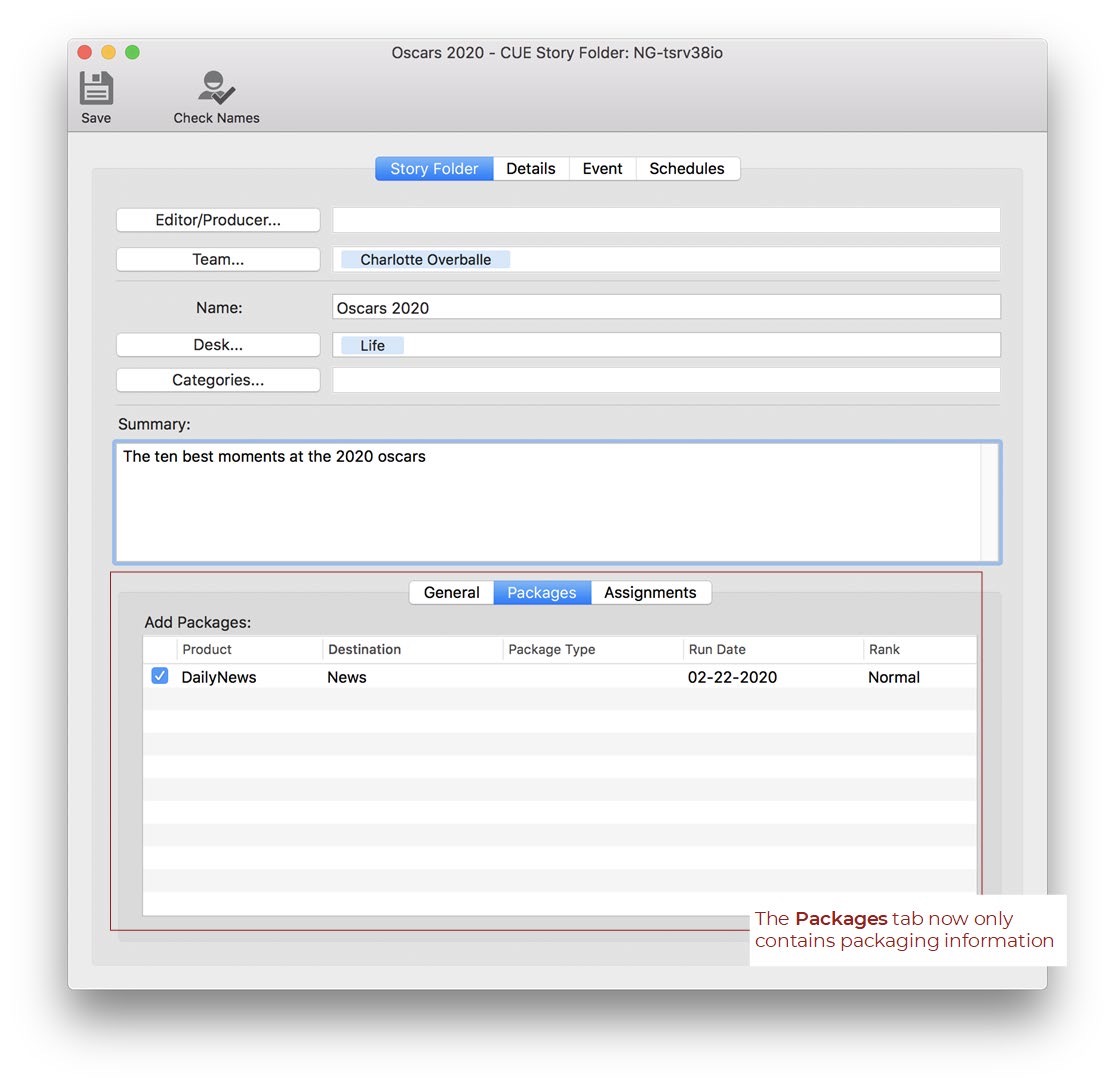Screen dimensions: 1115x1086
Task: Open the Team selection dialog
Action: pos(218,259)
